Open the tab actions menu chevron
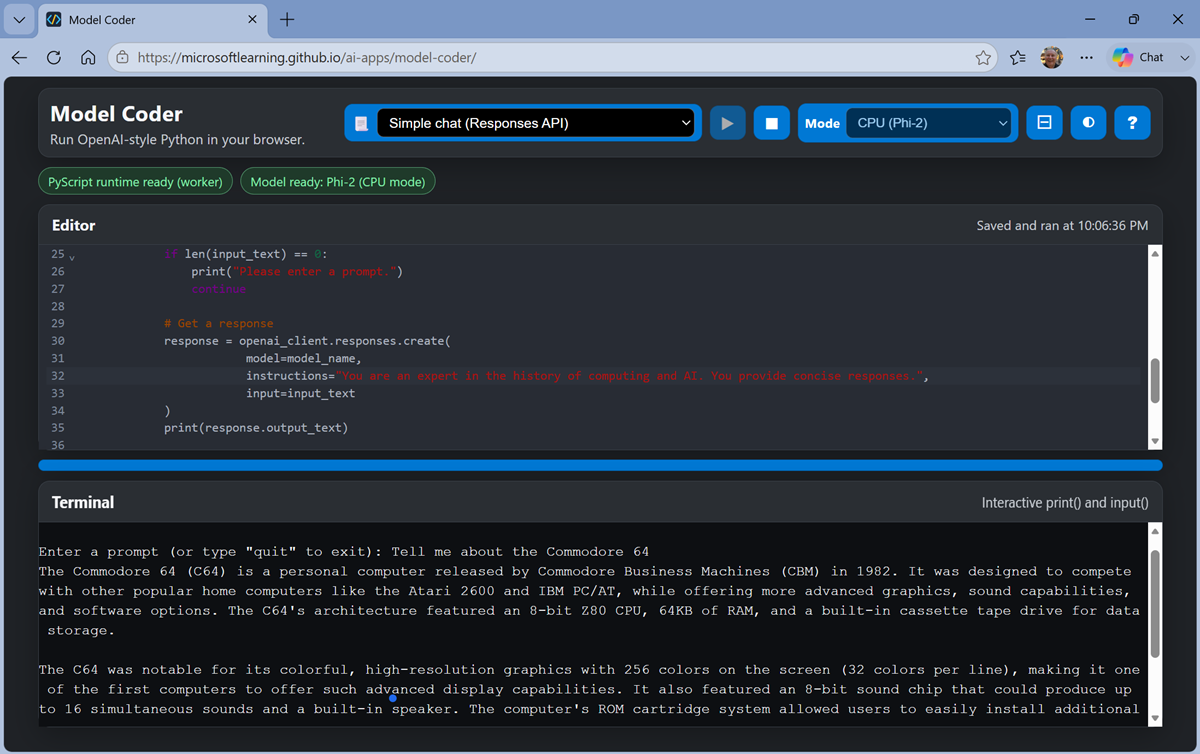This screenshot has height=754, width=1200. (x=19, y=19)
